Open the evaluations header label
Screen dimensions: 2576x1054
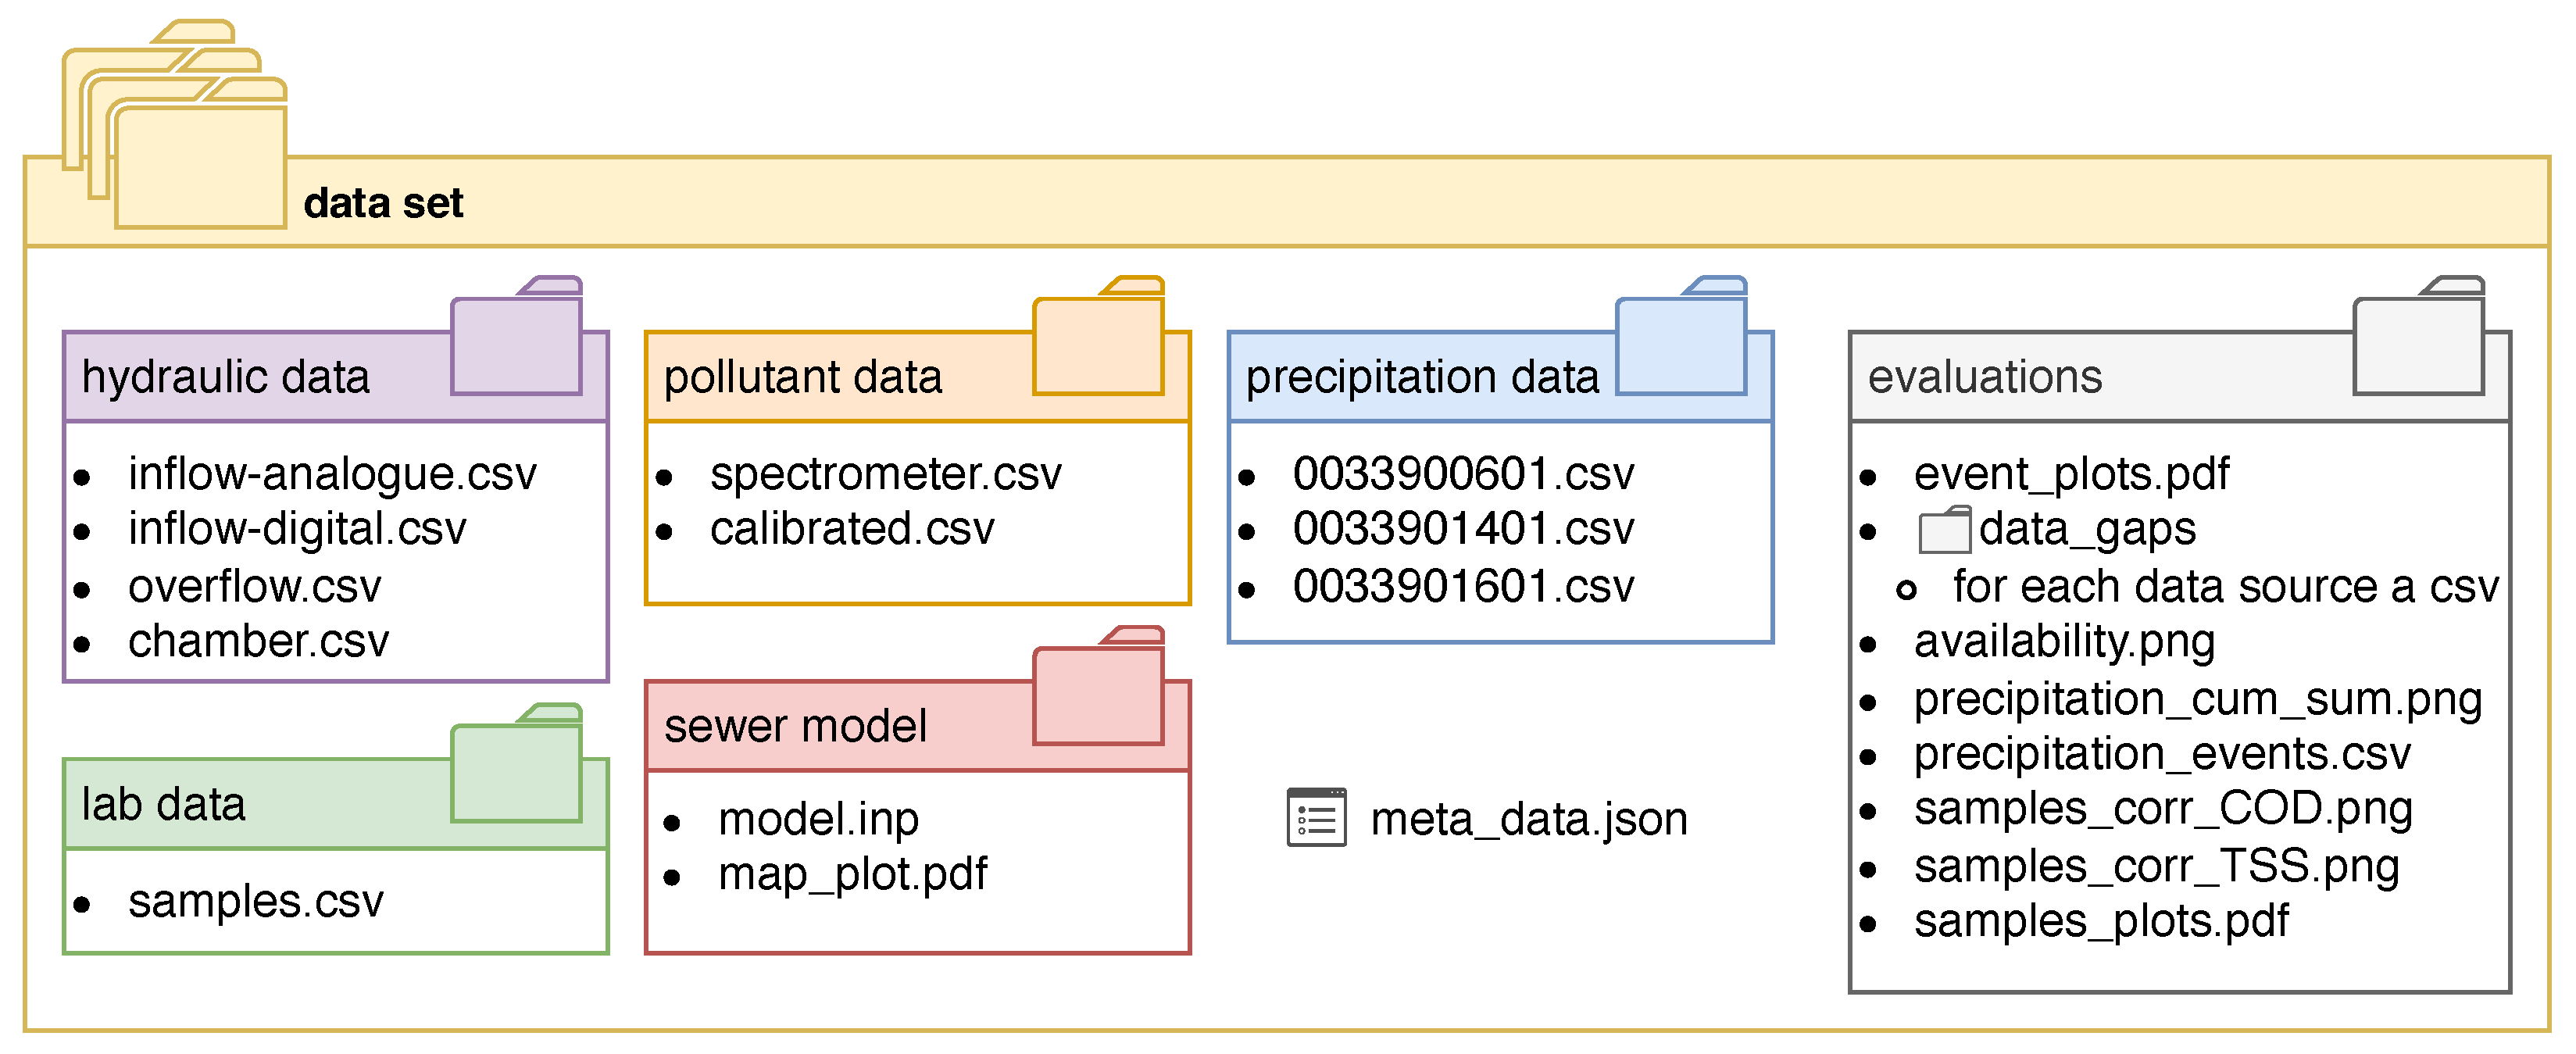(x=1984, y=378)
